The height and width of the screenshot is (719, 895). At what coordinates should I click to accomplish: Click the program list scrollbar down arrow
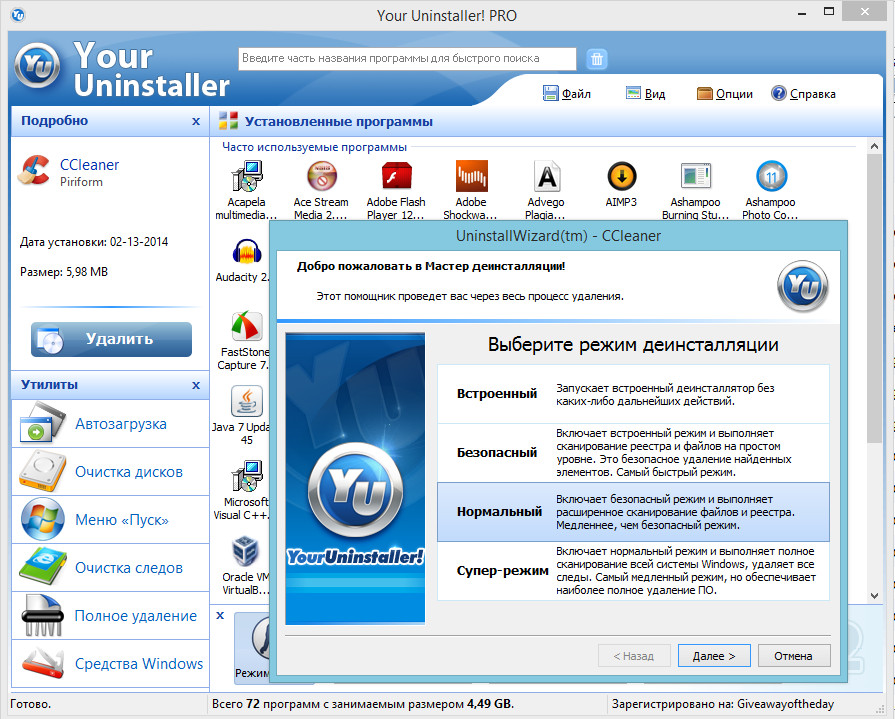click(874, 596)
